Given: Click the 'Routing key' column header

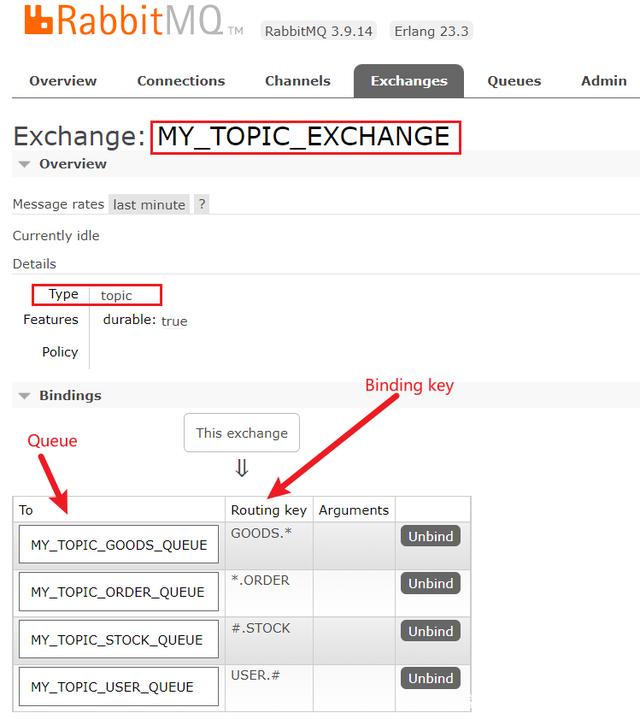Looking at the screenshot, I should click(x=269, y=510).
